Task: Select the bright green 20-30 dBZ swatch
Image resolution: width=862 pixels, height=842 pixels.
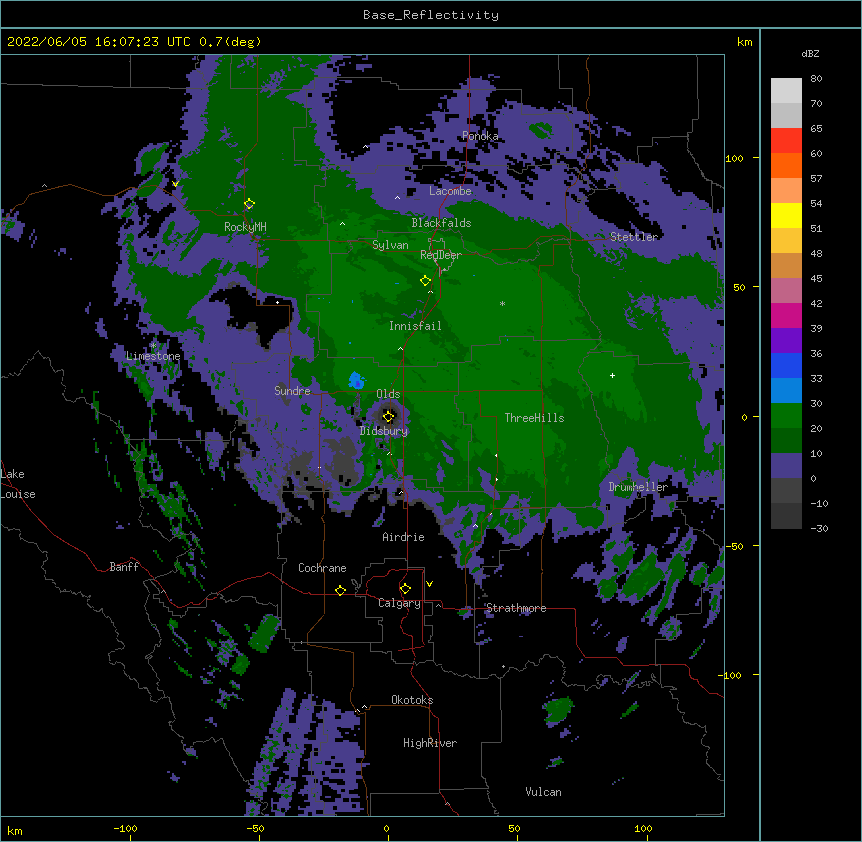Action: (x=786, y=416)
